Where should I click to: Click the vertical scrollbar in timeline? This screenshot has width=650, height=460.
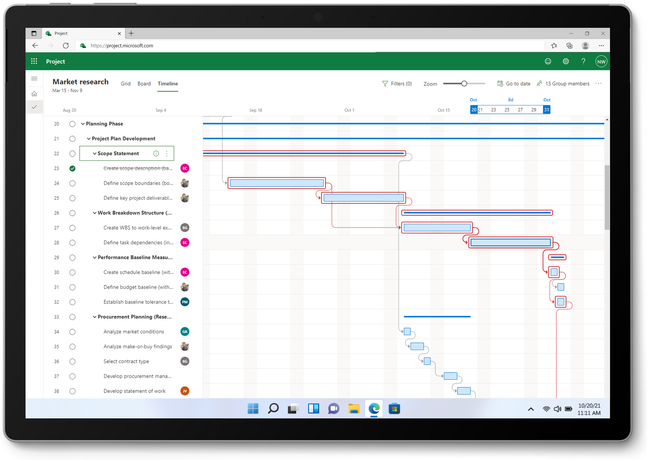[607, 197]
